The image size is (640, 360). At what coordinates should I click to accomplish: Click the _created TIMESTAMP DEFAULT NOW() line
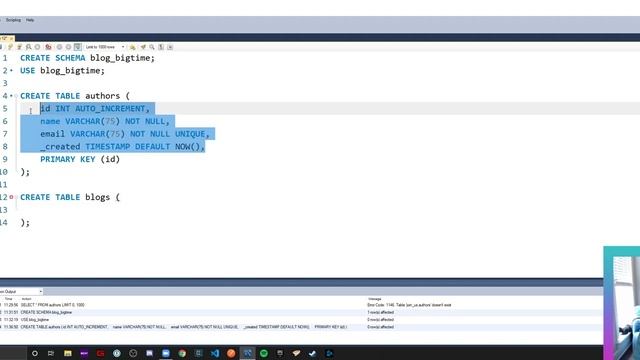122,147
